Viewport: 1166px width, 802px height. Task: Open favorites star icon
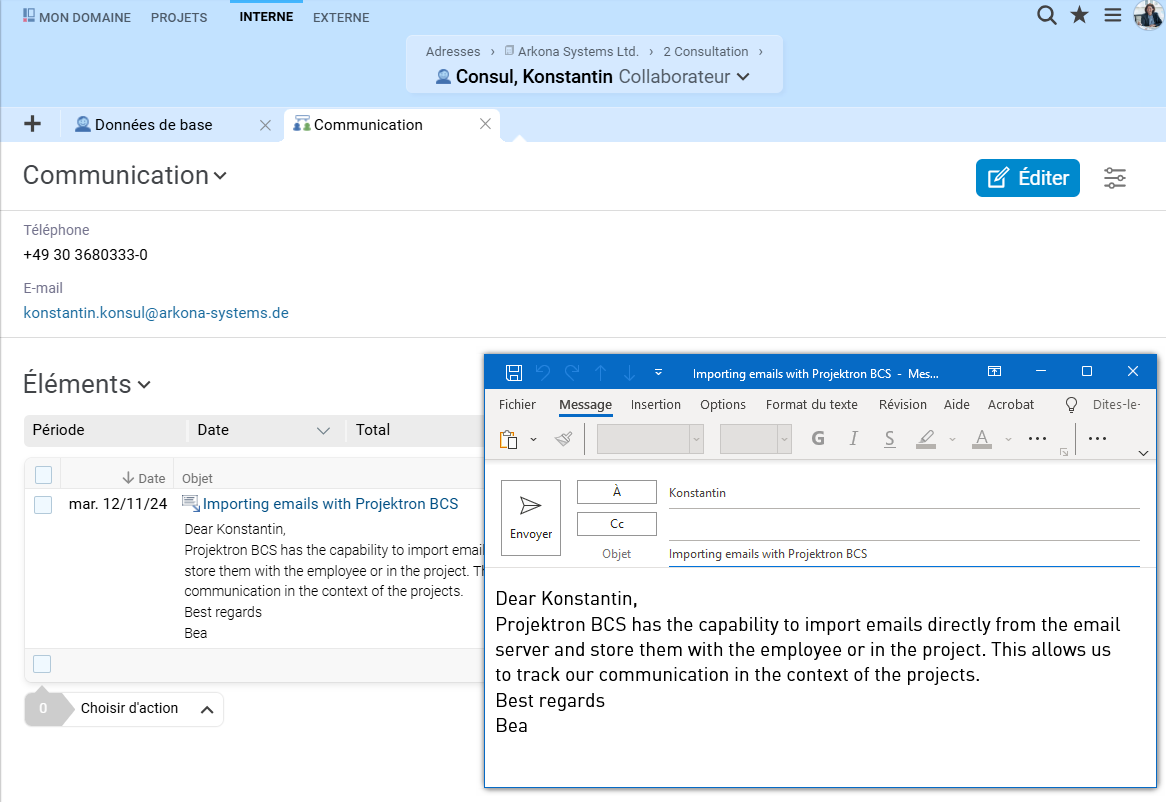tap(1079, 15)
